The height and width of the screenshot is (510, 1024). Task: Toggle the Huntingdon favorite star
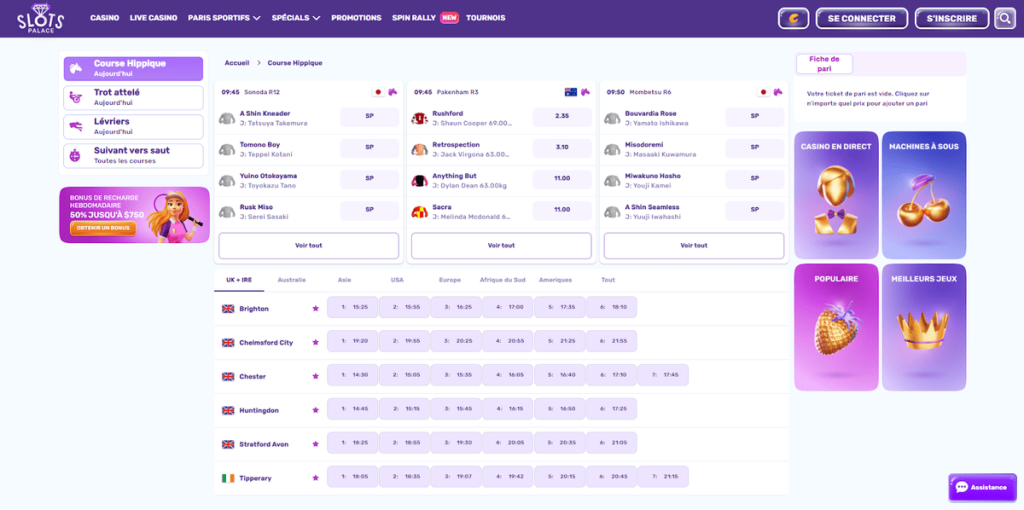tap(315, 410)
